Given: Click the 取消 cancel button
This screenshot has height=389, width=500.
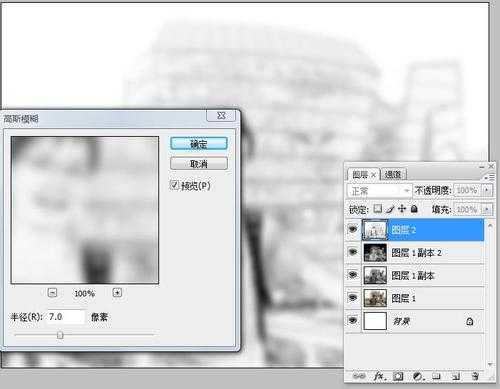Looking at the screenshot, I should point(199,164).
